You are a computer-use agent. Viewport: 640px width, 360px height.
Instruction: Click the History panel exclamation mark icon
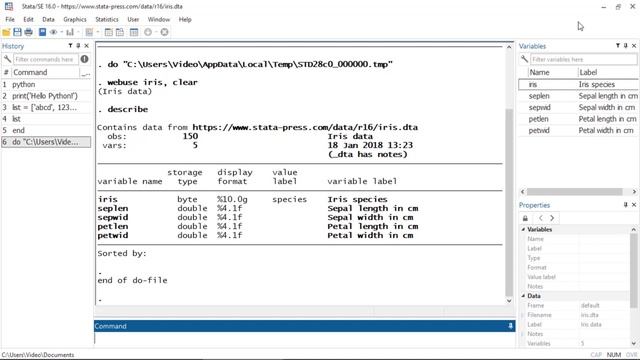click(x=84, y=59)
